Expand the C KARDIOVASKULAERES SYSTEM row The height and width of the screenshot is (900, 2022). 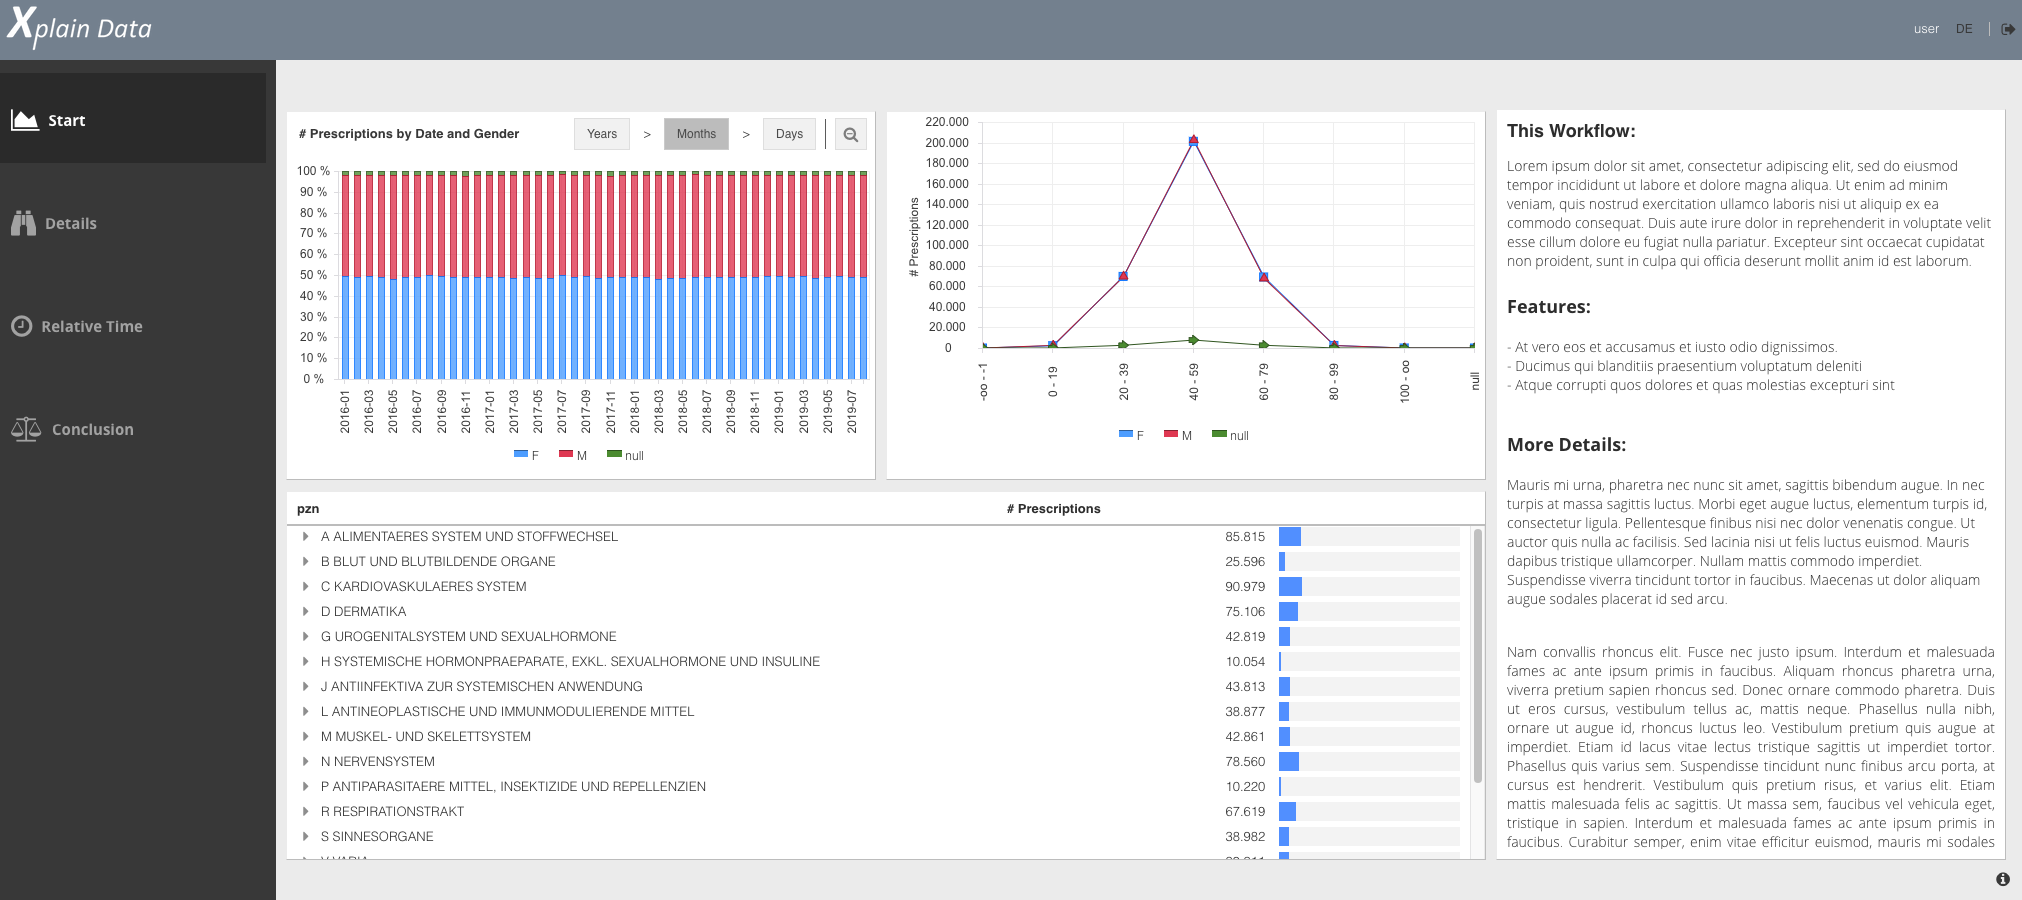coord(305,587)
